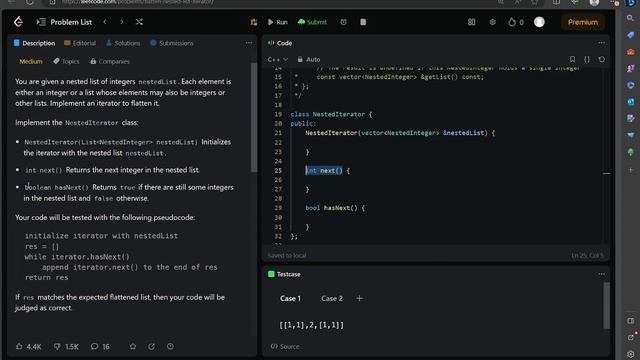Open browser sidebar settings gear
The image size is (640, 360).
click(x=631, y=354)
